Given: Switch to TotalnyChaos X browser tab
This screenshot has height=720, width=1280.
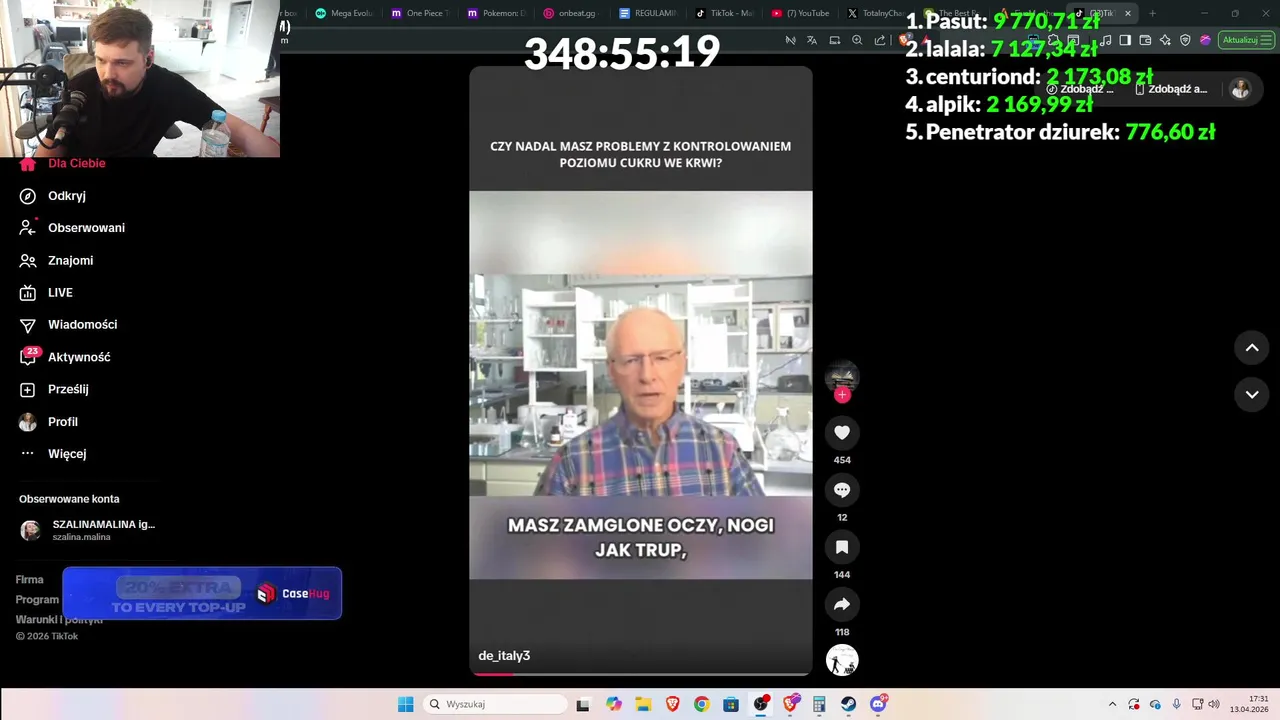Looking at the screenshot, I should [876, 13].
